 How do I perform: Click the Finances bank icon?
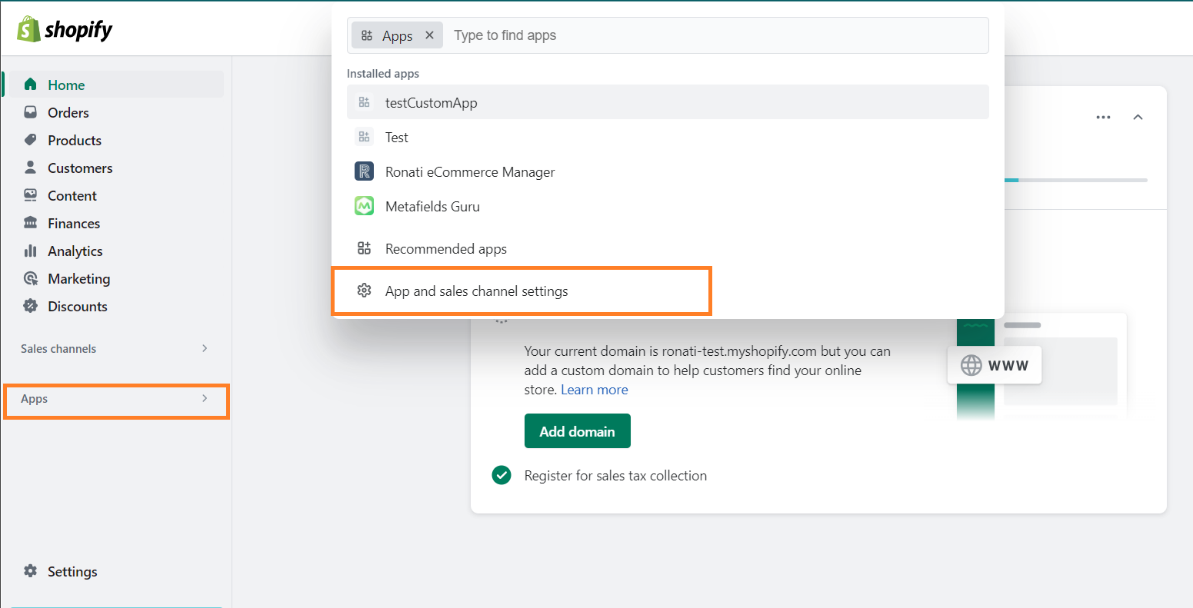point(30,223)
